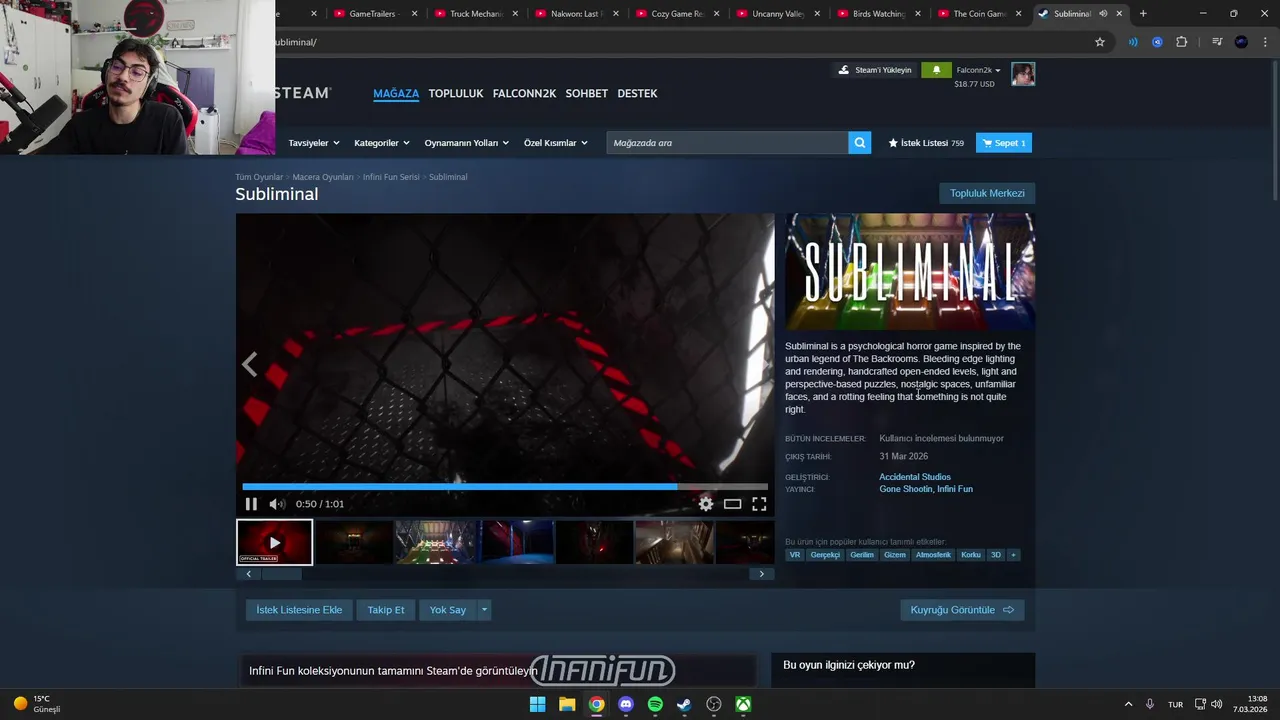Image resolution: width=1280 pixels, height=720 pixels.
Task: Click the Steam'i Yükleyin install button
Action: click(x=875, y=70)
